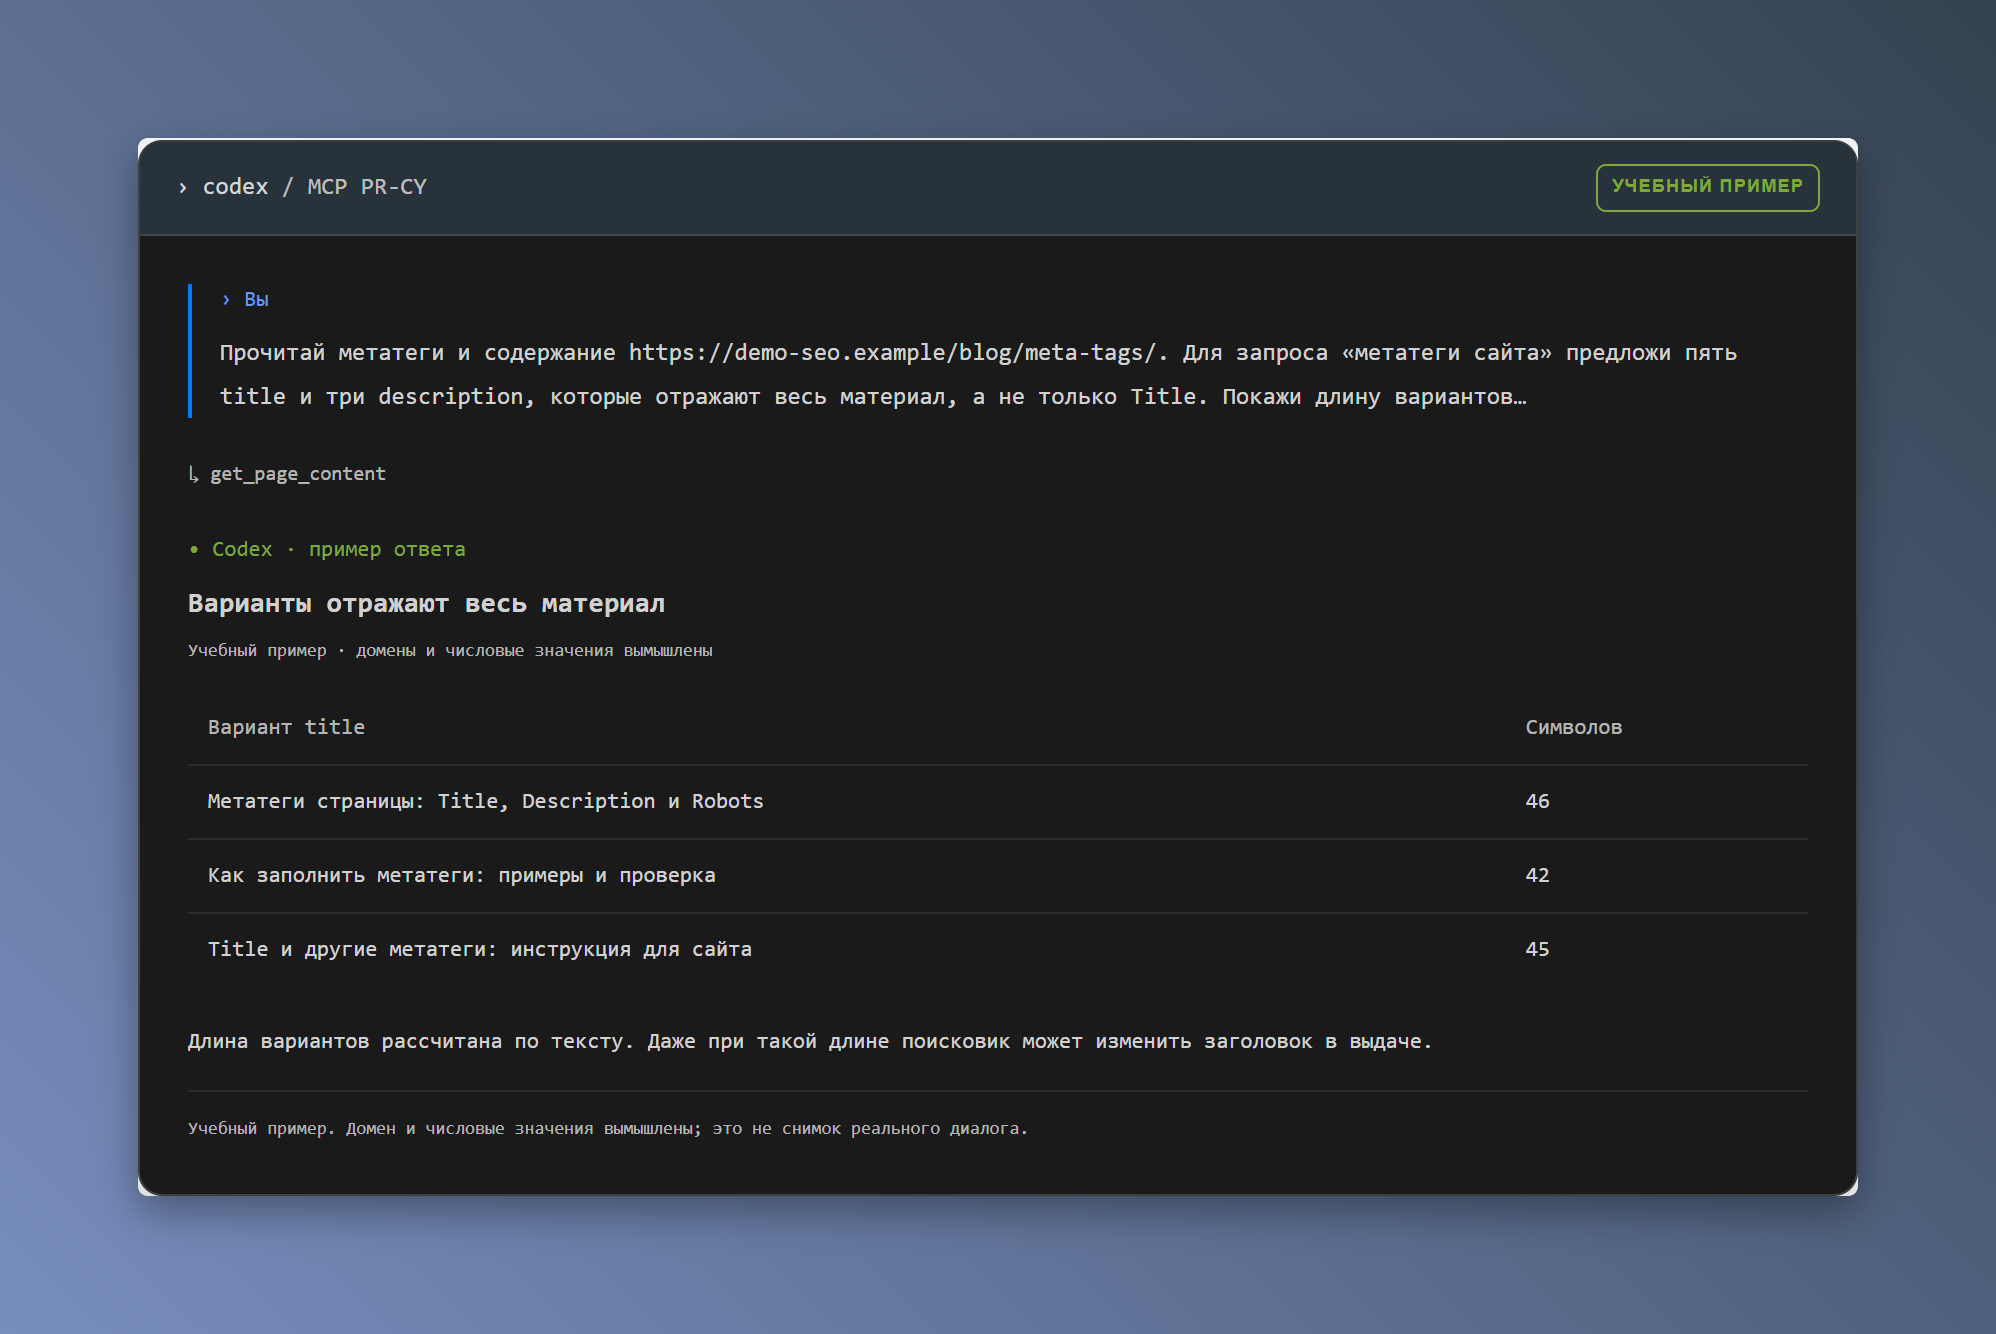Click the heading Варианты отражают весь материал
The image size is (1996, 1334).
[426, 604]
